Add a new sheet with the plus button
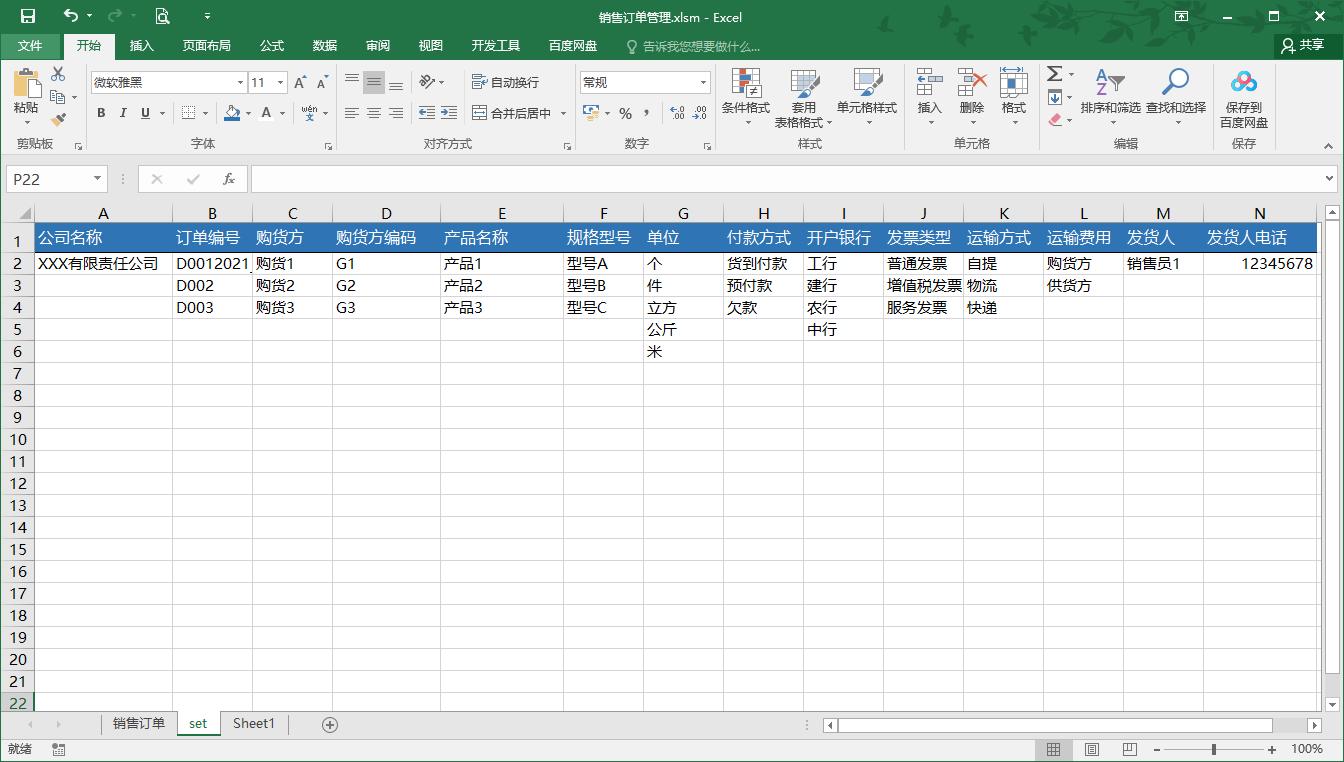 (x=329, y=723)
